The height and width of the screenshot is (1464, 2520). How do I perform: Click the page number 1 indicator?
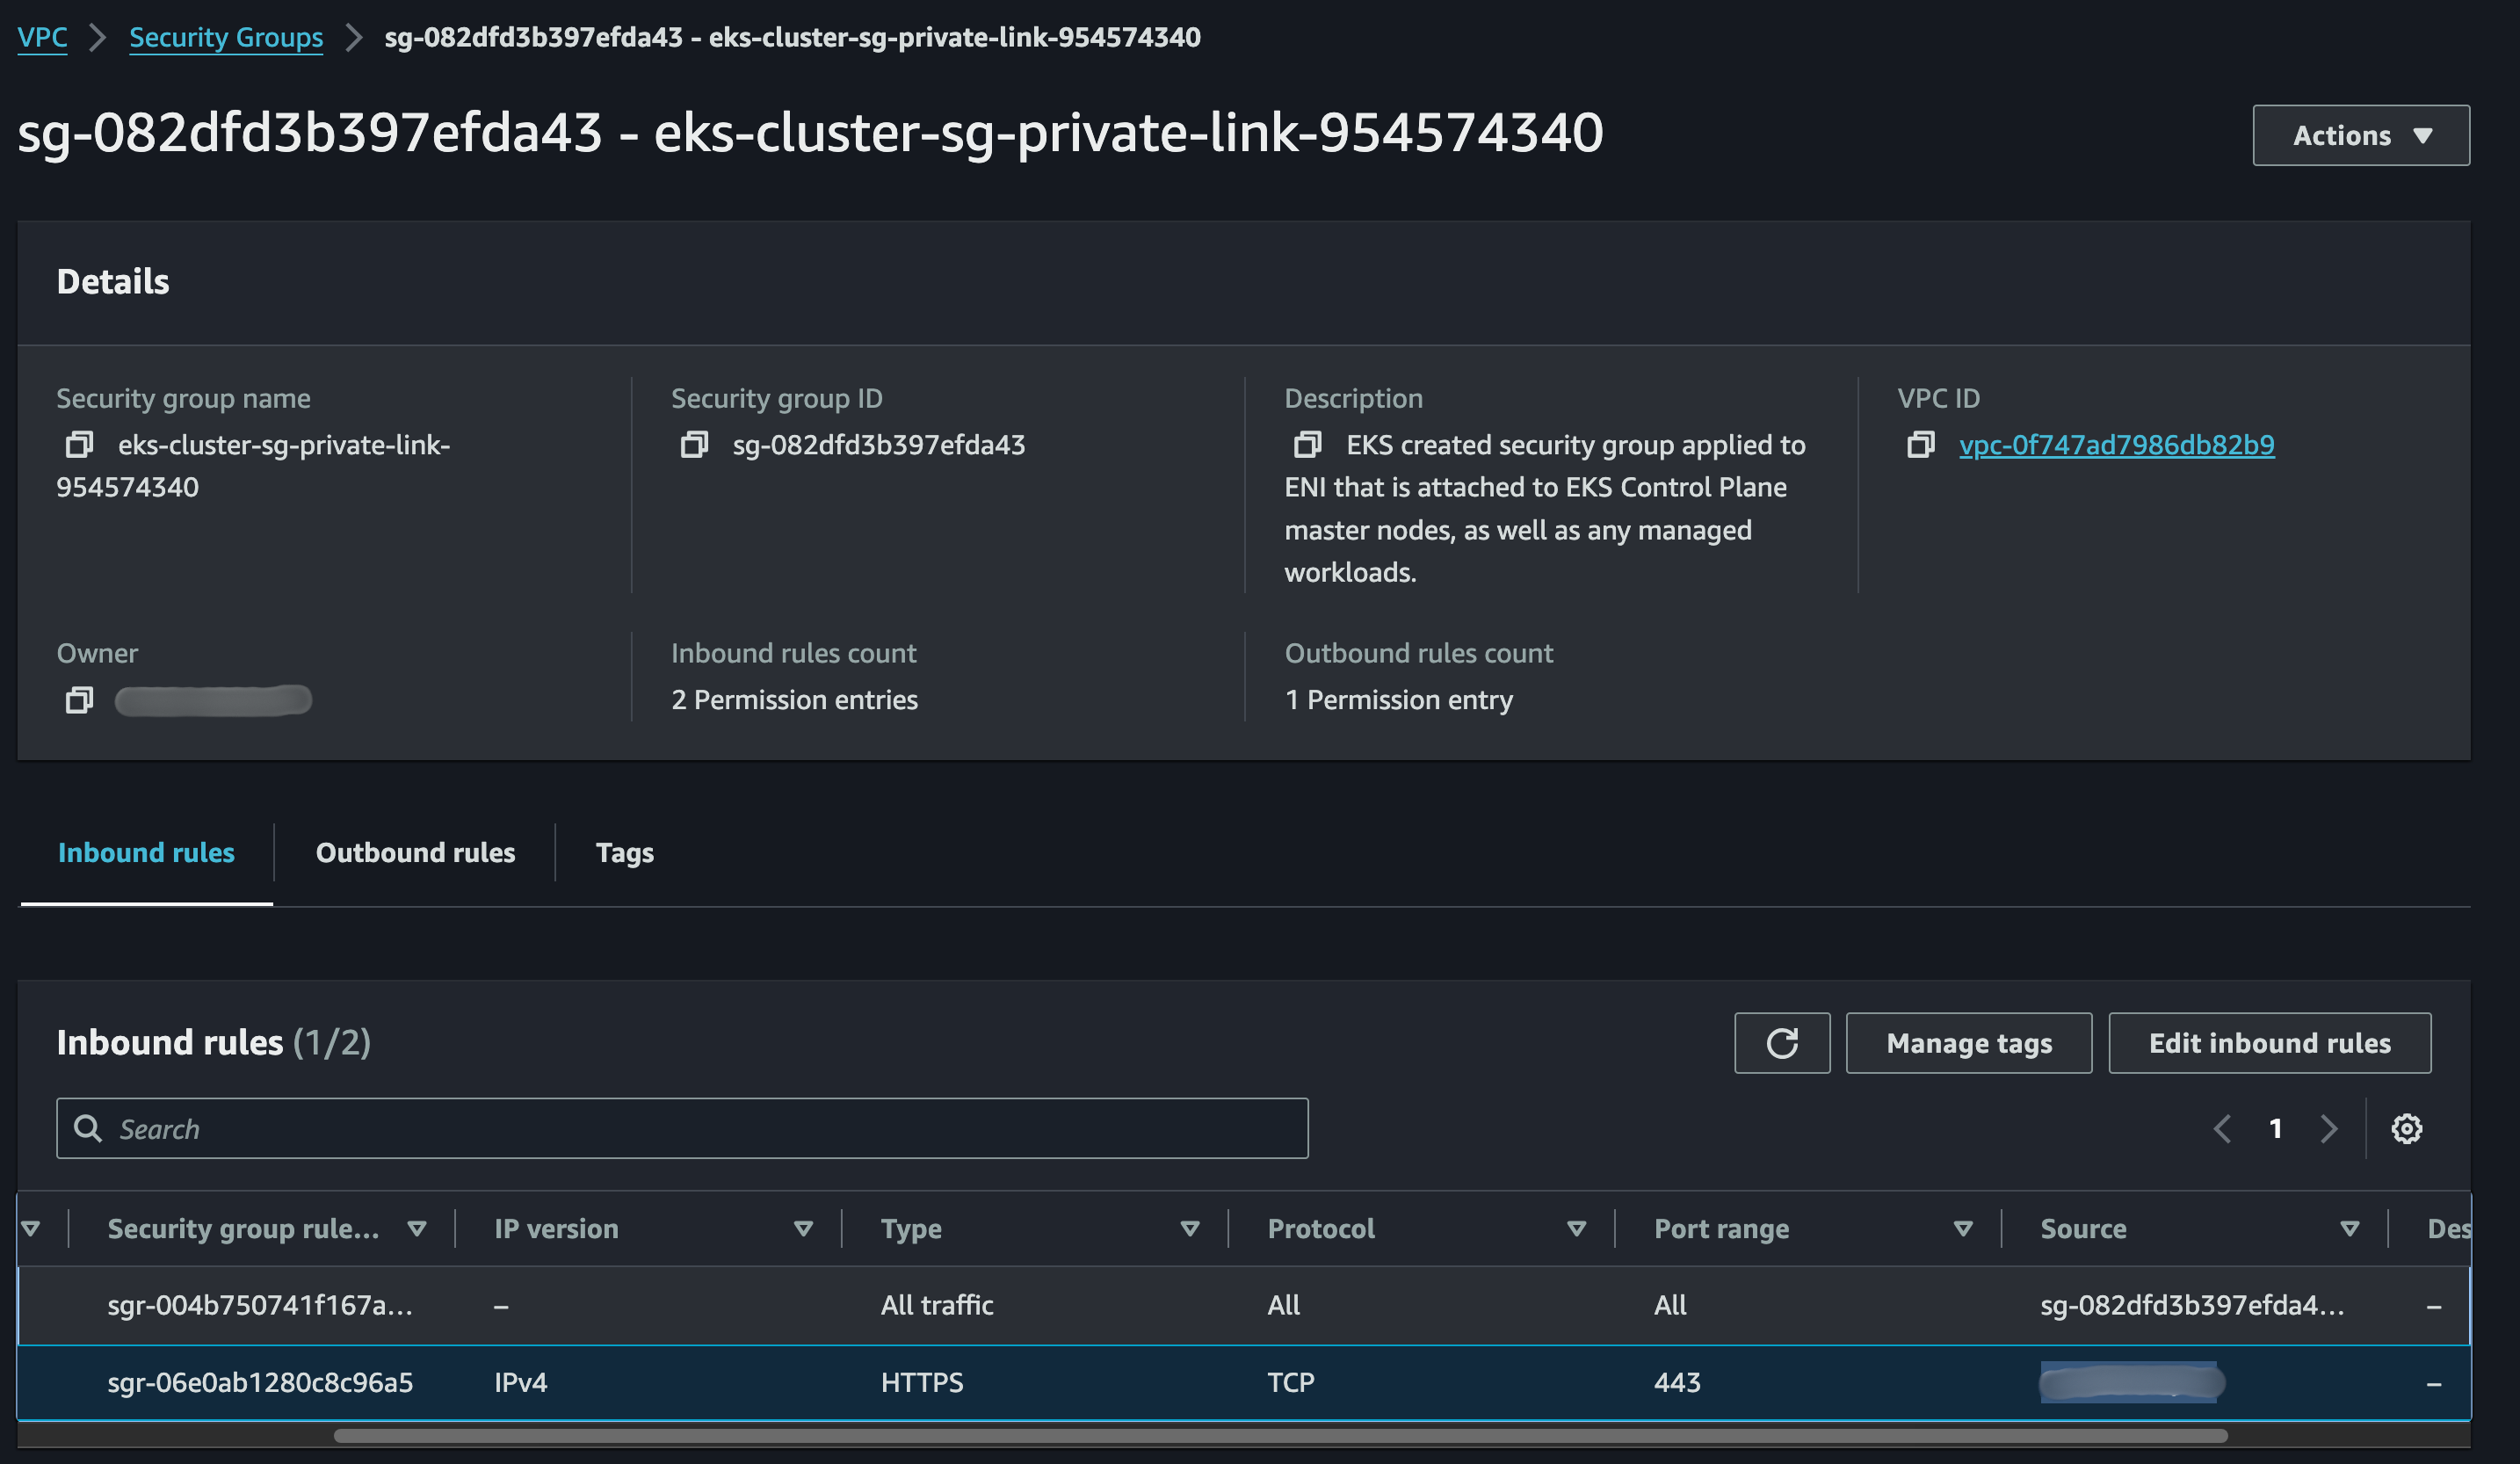(x=2275, y=1129)
